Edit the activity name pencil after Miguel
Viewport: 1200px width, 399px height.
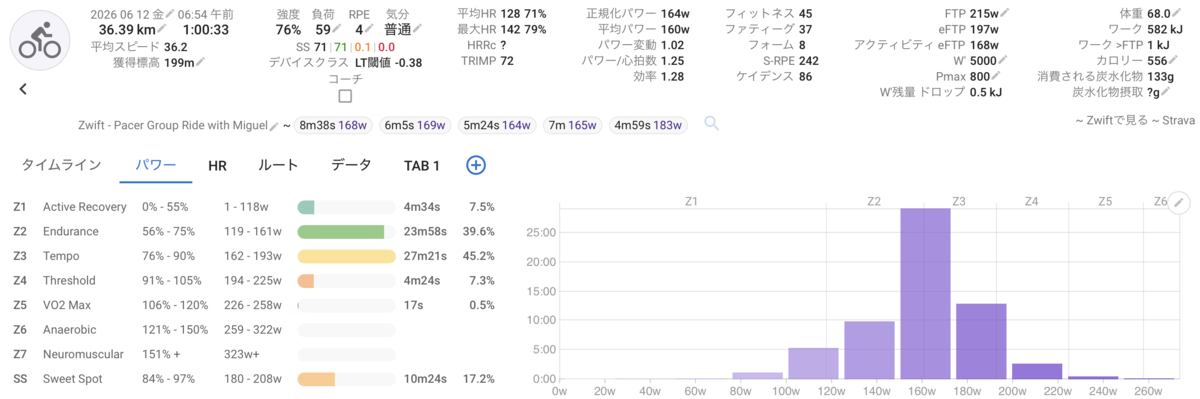(x=274, y=125)
